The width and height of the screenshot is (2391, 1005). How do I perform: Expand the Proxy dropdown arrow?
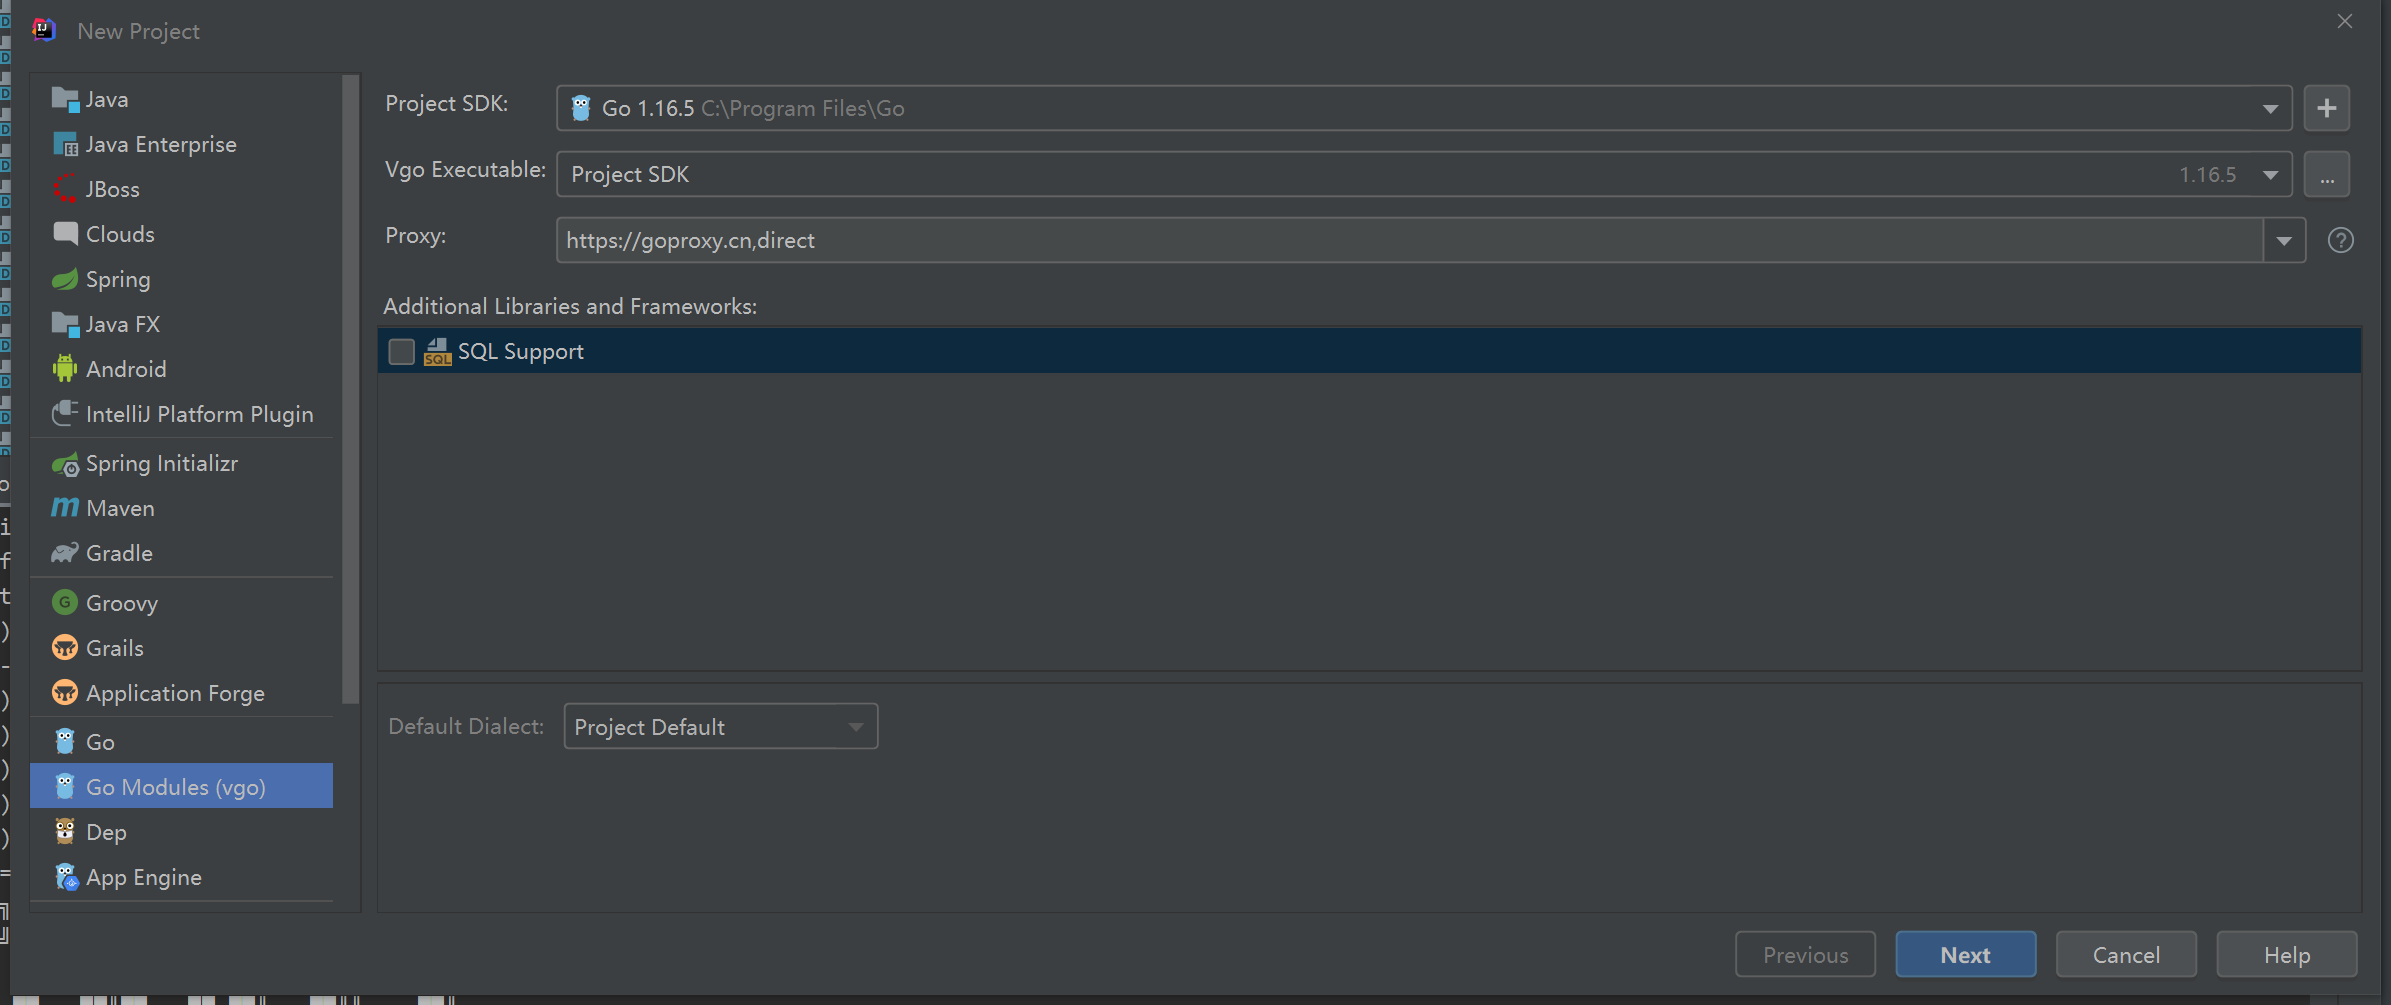tap(2284, 241)
